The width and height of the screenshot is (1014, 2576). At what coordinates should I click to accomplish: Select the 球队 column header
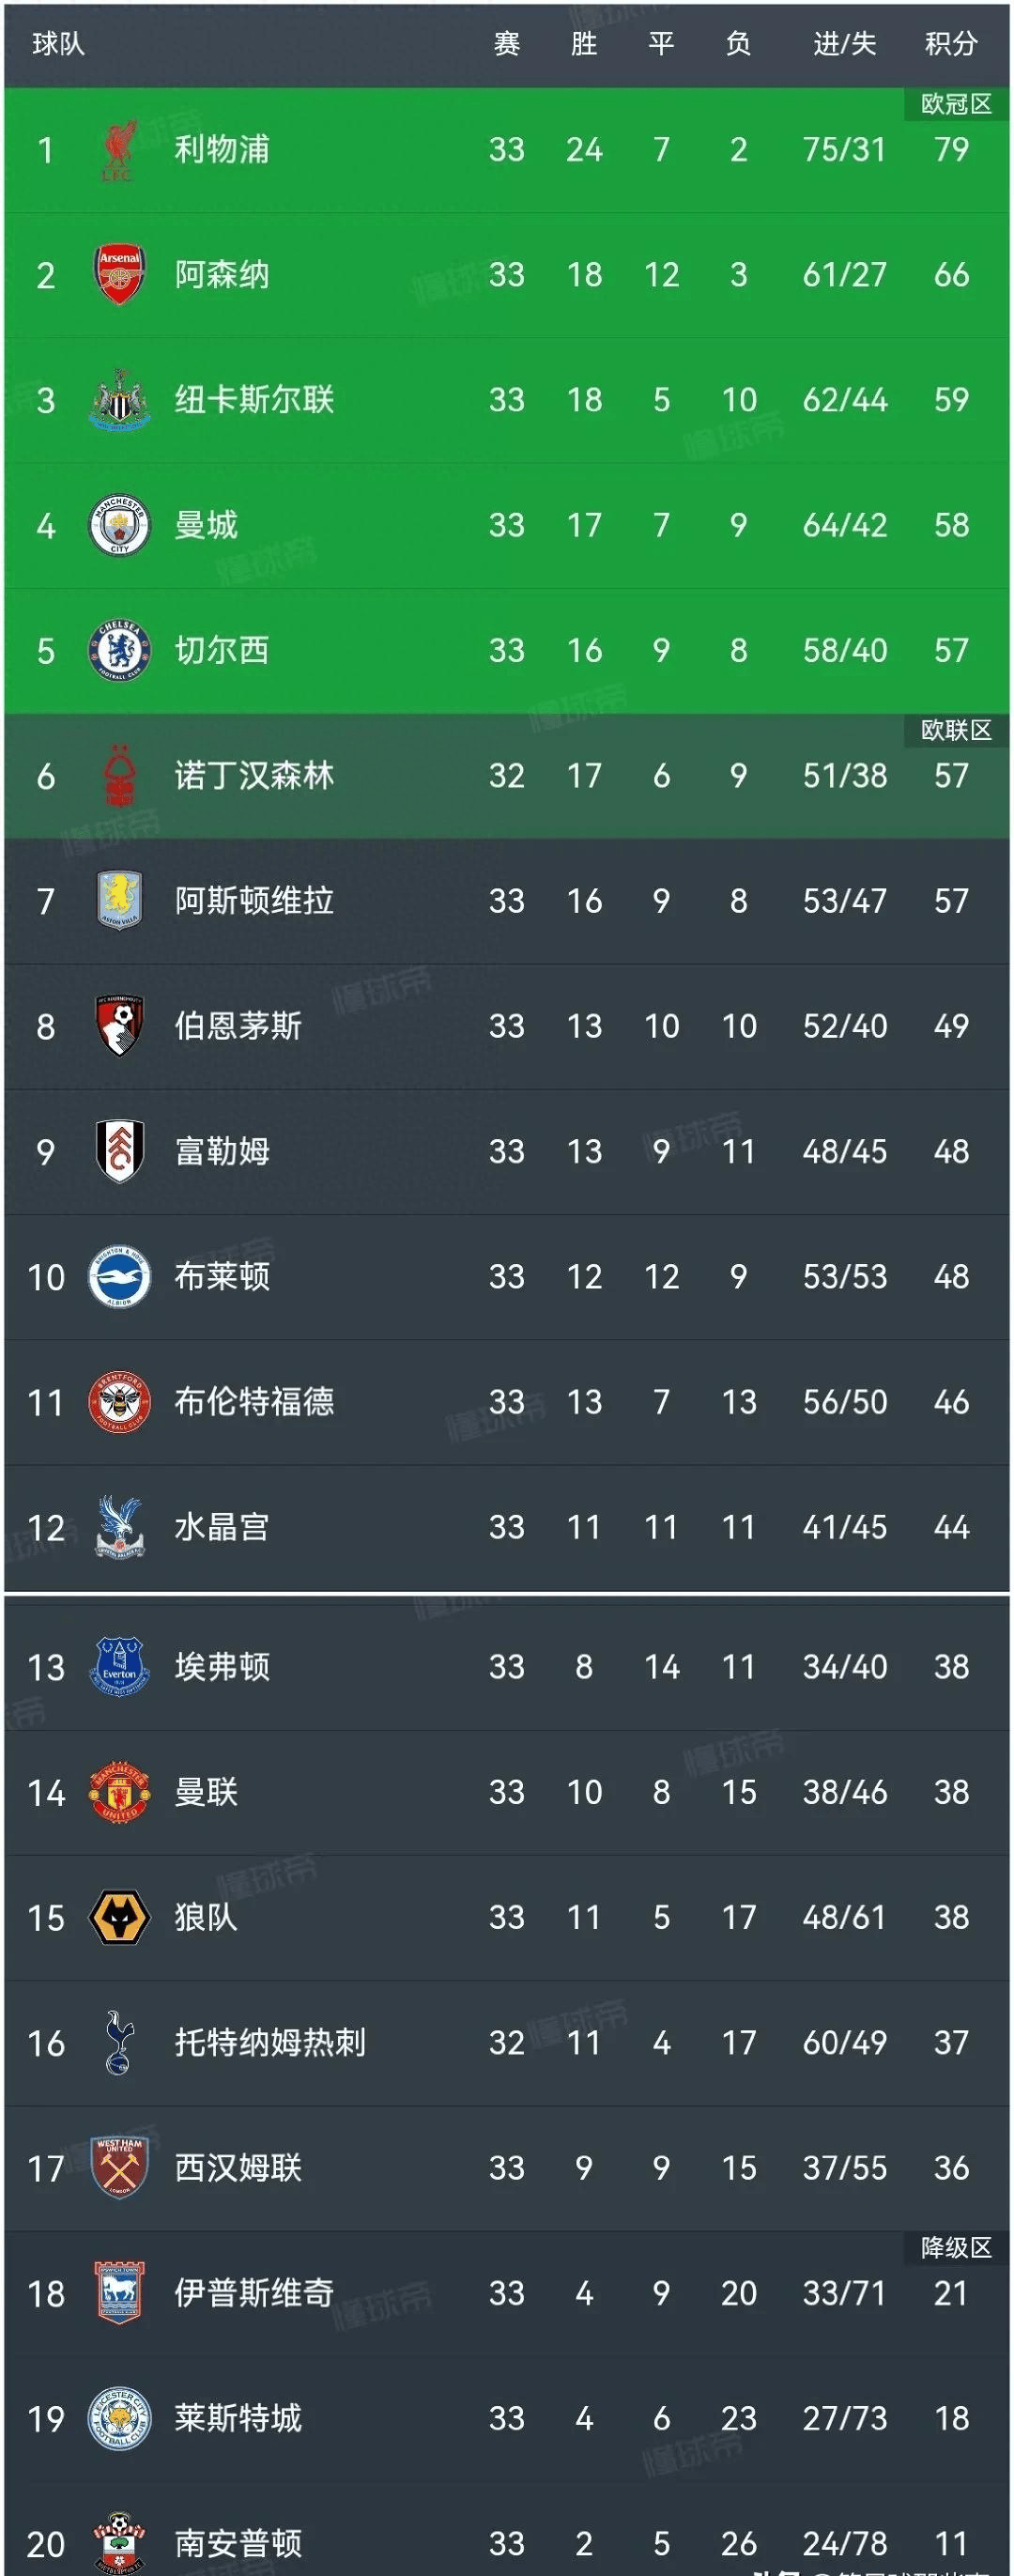pyautogui.click(x=58, y=44)
